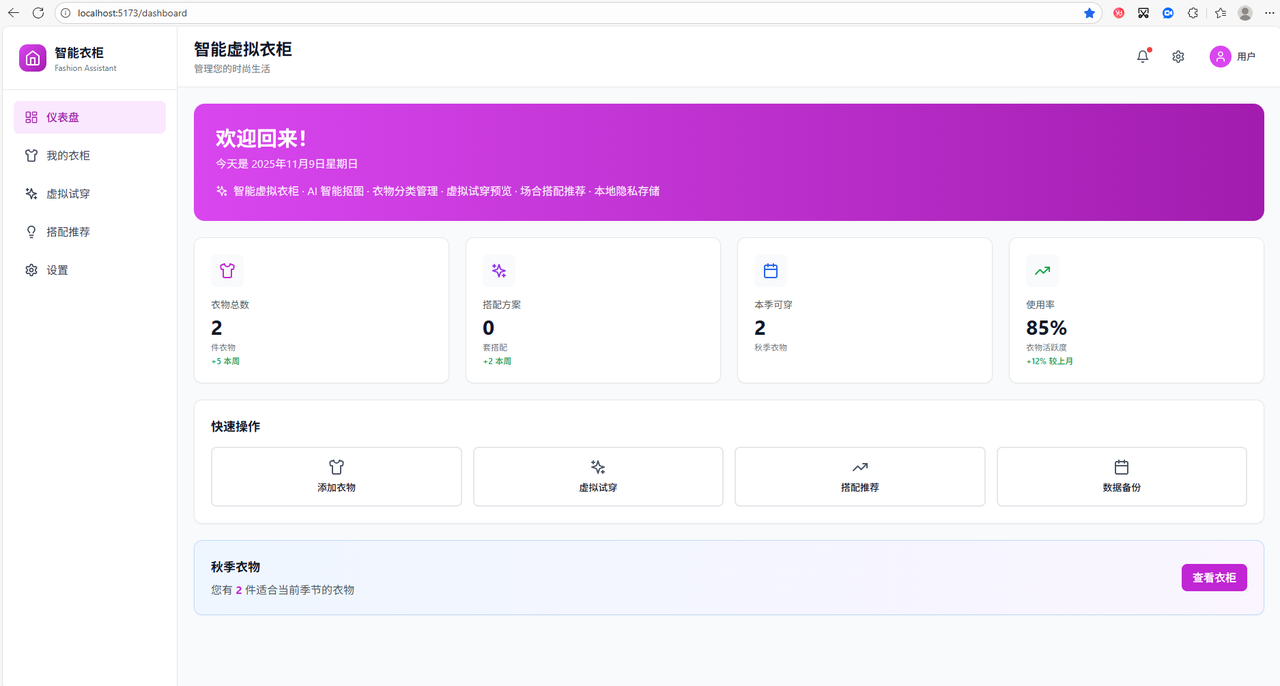The image size is (1280, 686).
Task: Reload the page with refresh icon
Action: [x=38, y=13]
